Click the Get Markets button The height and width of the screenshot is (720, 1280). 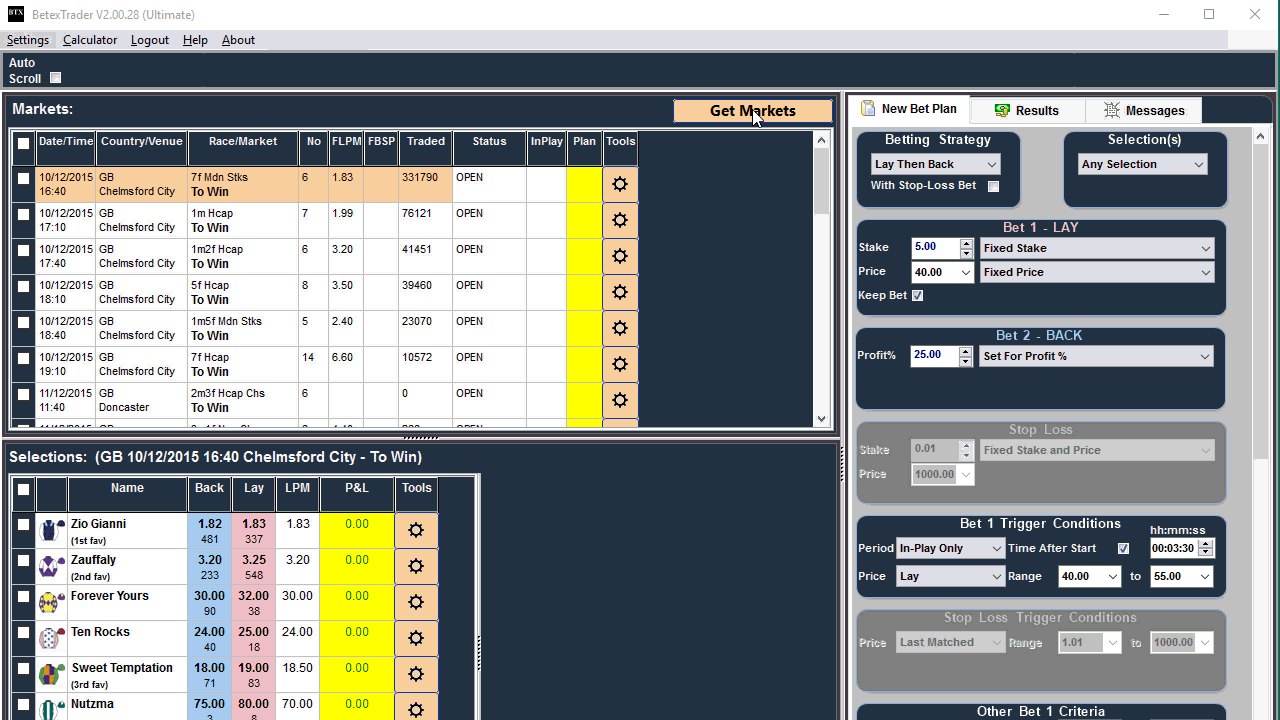752,111
